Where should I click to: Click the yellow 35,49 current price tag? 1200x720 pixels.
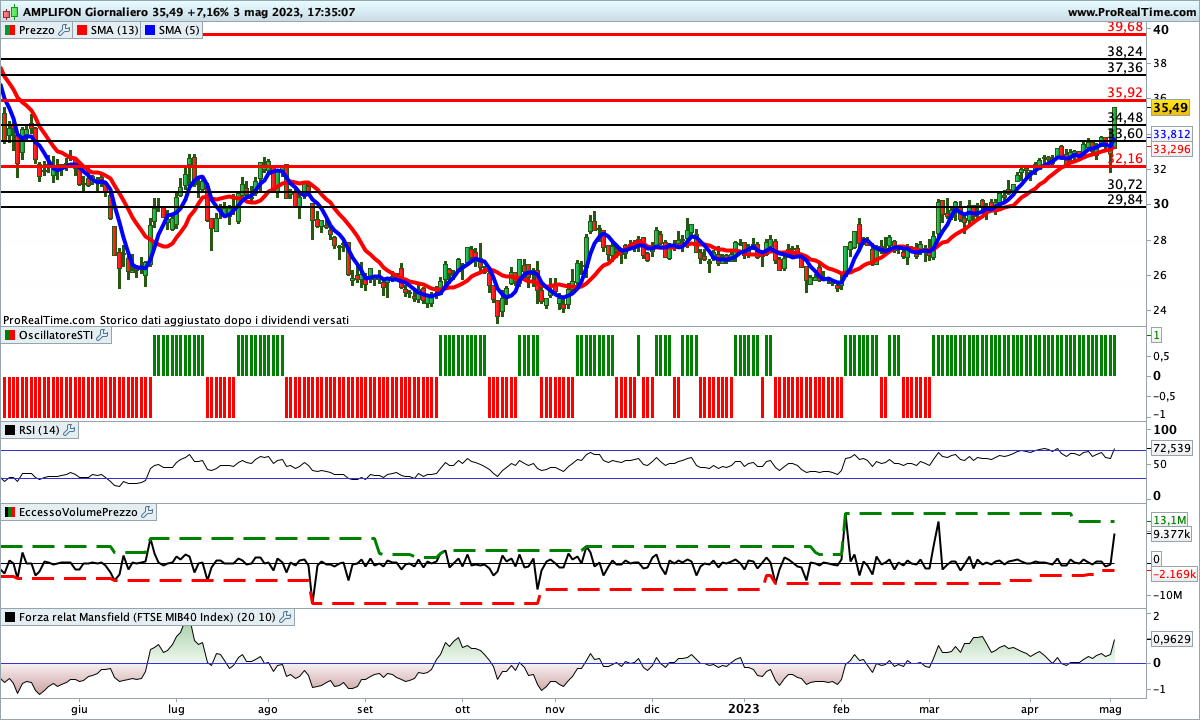(x=1170, y=107)
